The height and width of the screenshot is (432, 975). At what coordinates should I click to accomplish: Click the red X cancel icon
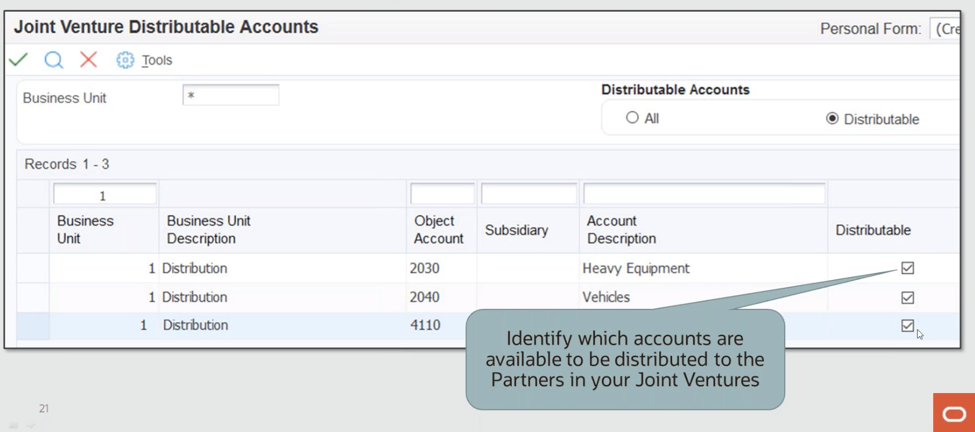point(88,60)
